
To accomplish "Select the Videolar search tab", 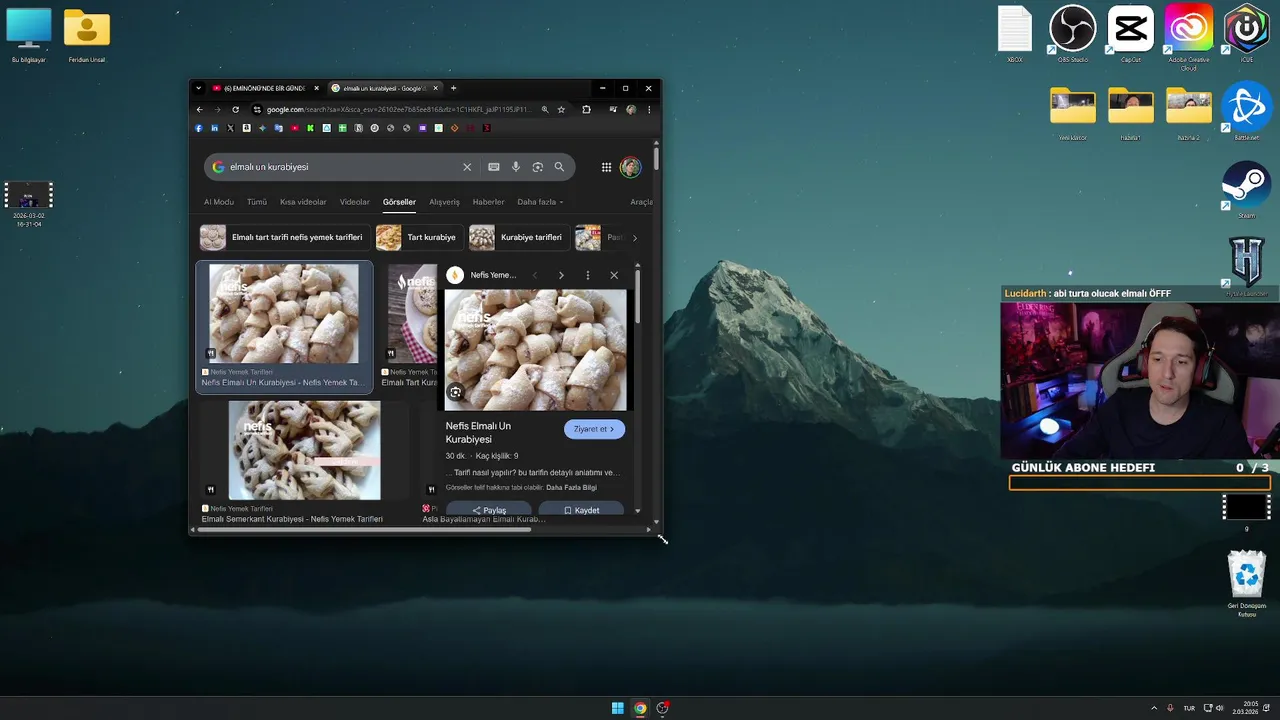I will (x=355, y=202).
